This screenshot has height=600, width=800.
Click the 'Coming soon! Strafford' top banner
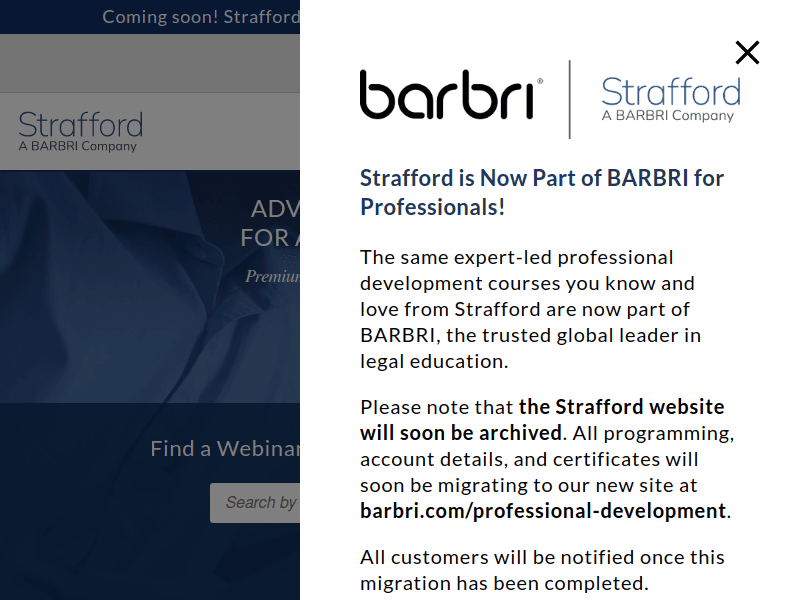pyautogui.click(x=200, y=17)
